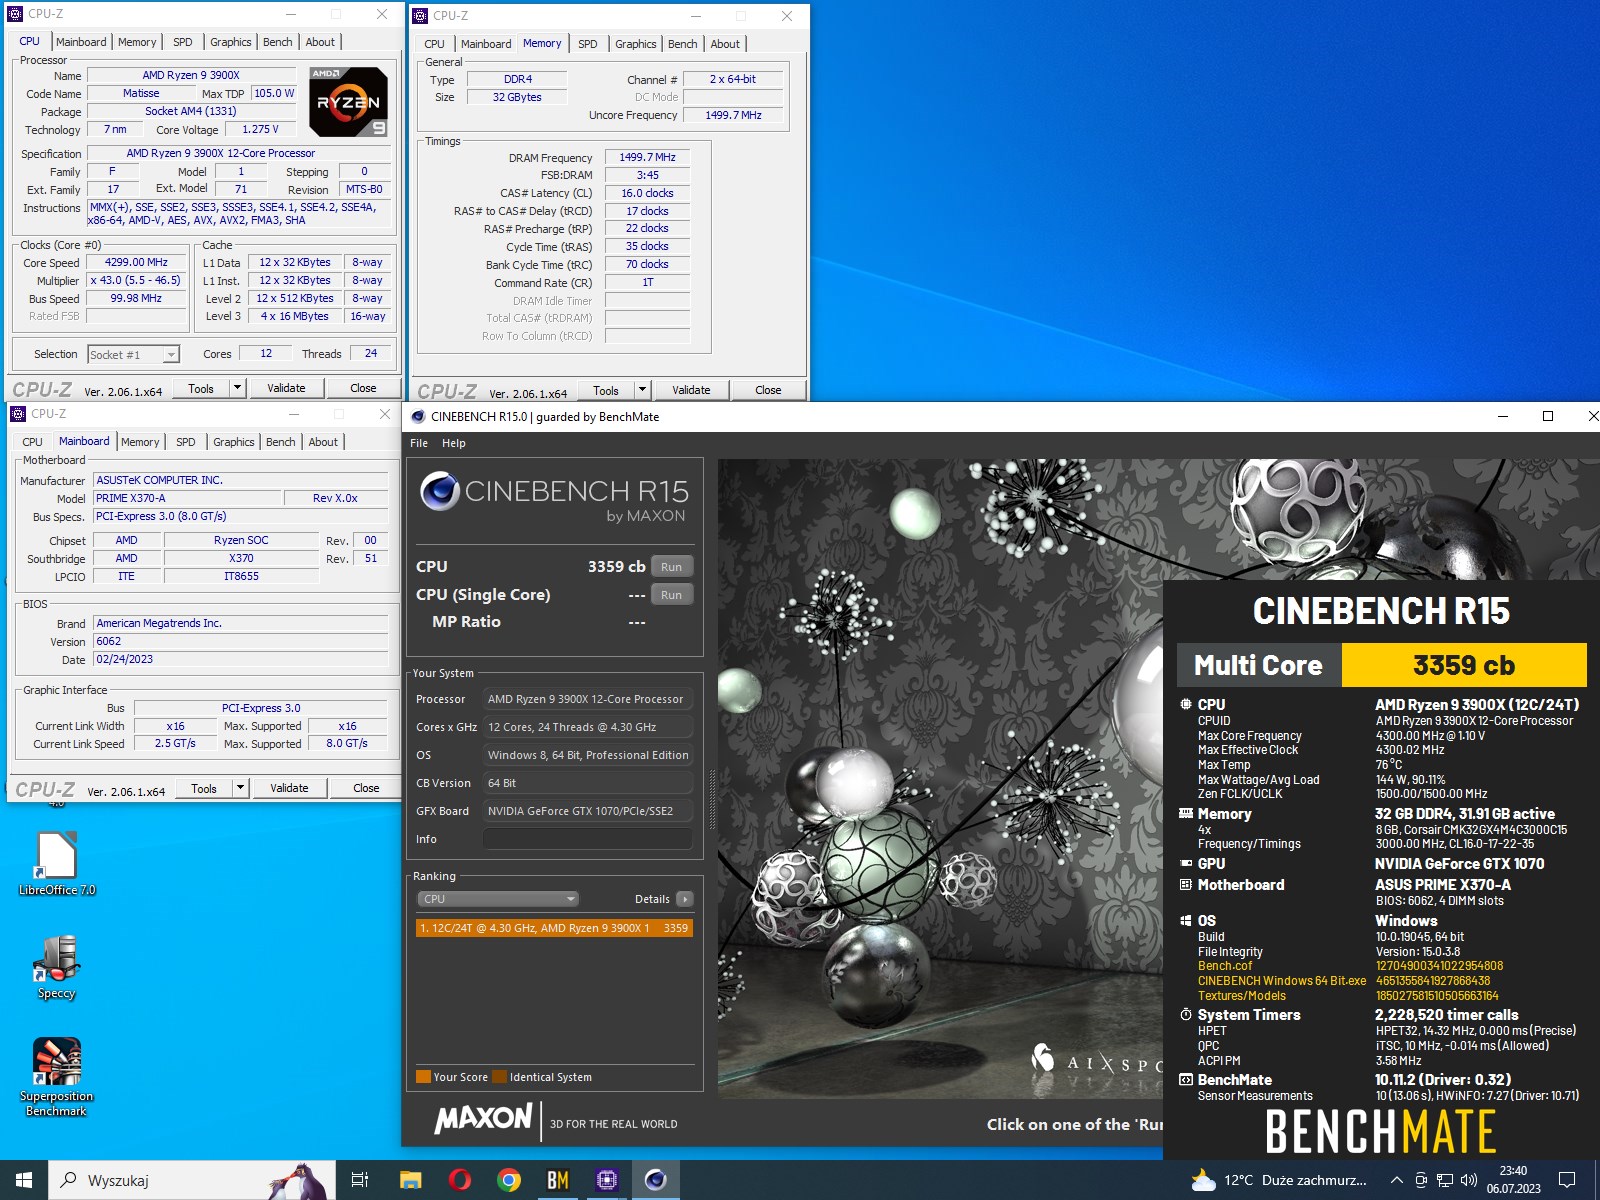Open Google Chrome from taskbar
The height and width of the screenshot is (1200, 1600).
click(x=508, y=1180)
